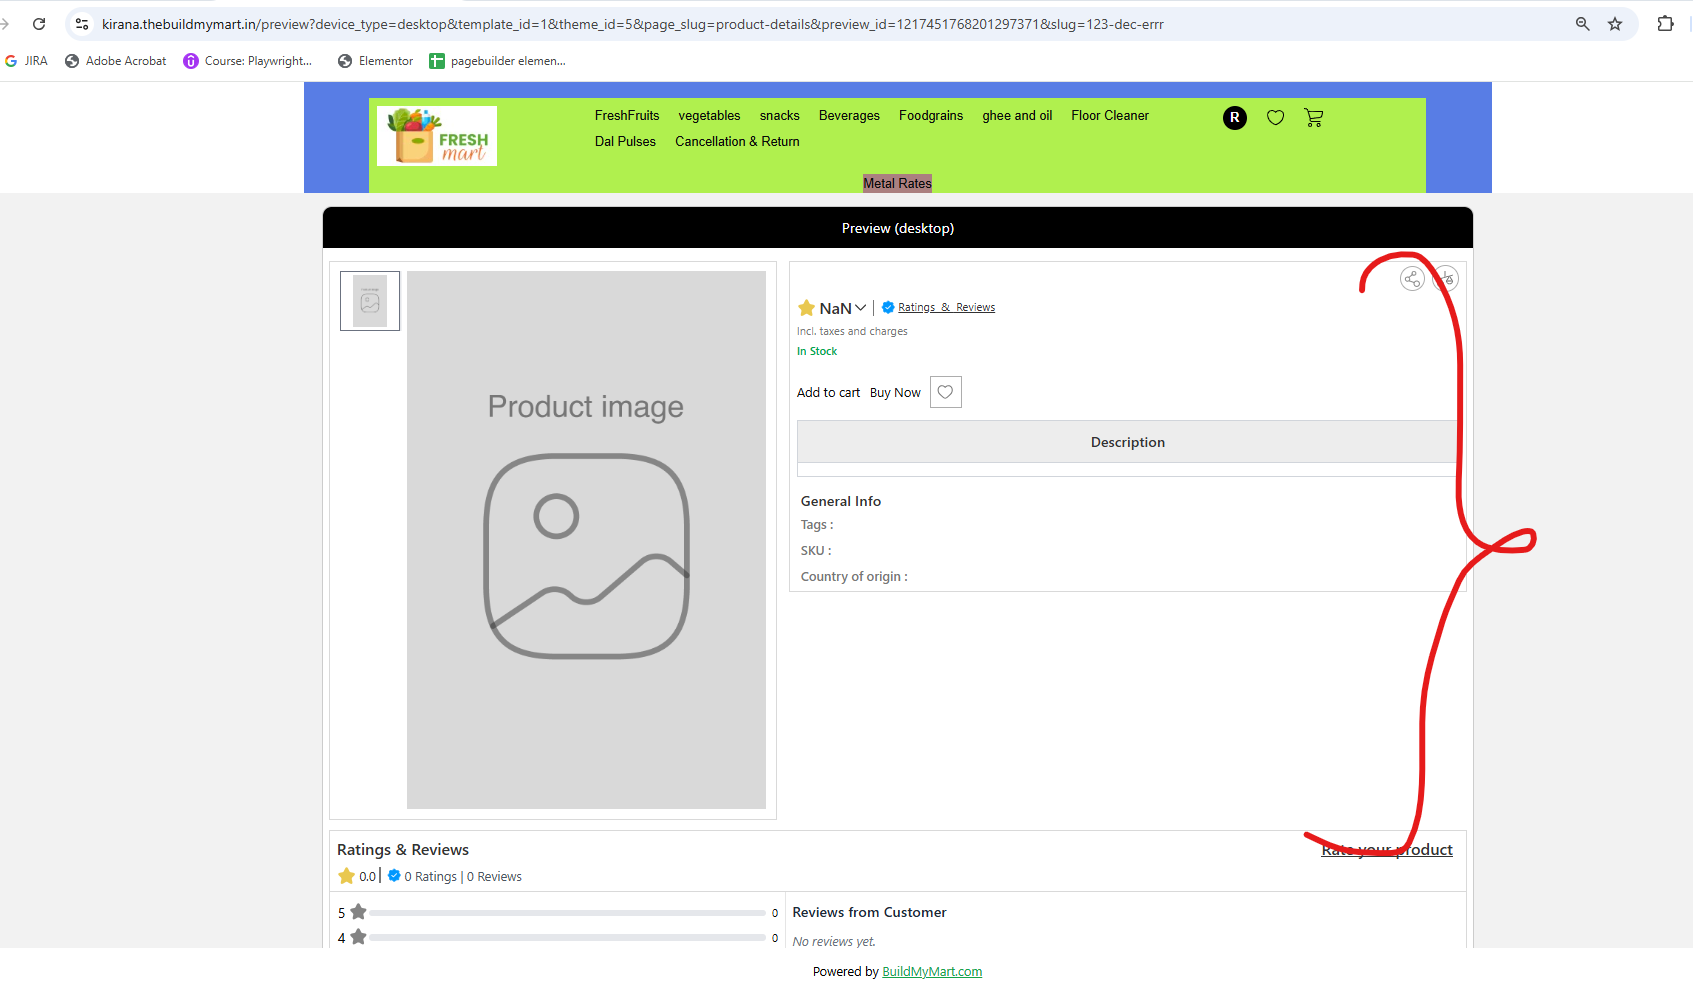The width and height of the screenshot is (1693, 988).
Task: Click the In Stock text
Action: point(817,351)
